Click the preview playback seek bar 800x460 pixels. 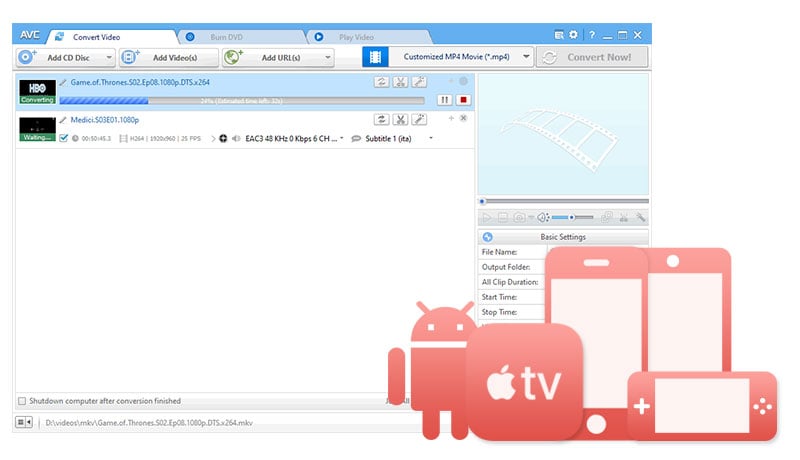click(563, 201)
